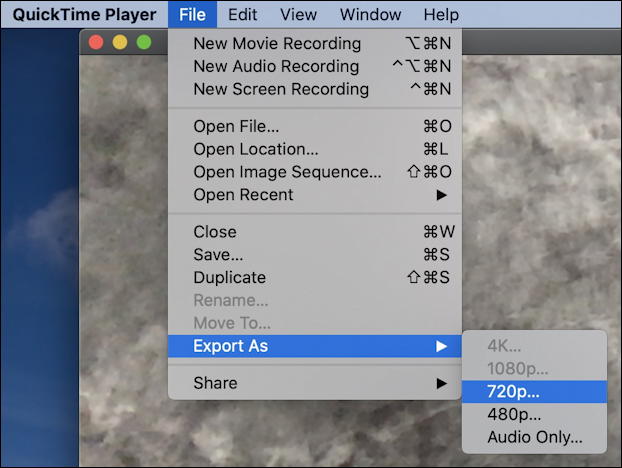Click the green full-screen window button
622x468 pixels.
[144, 42]
